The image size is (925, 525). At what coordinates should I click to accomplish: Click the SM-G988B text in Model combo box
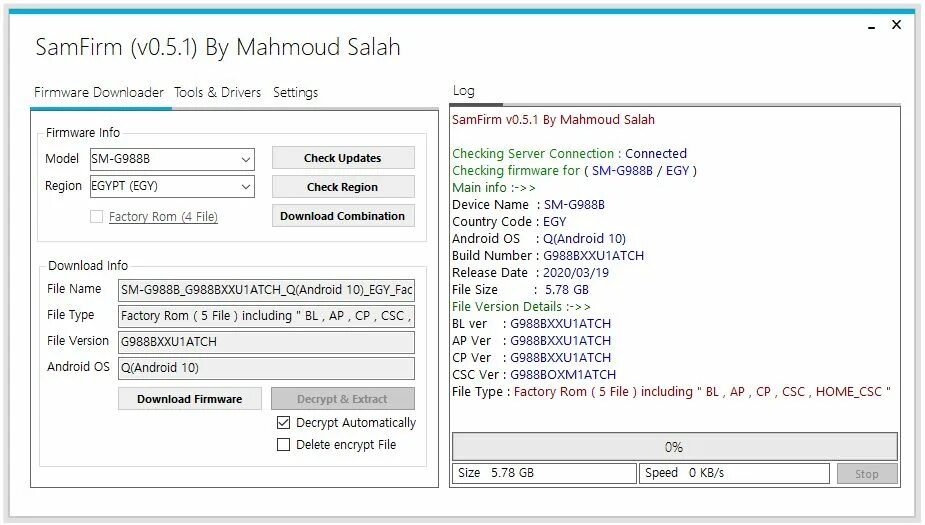click(x=120, y=159)
